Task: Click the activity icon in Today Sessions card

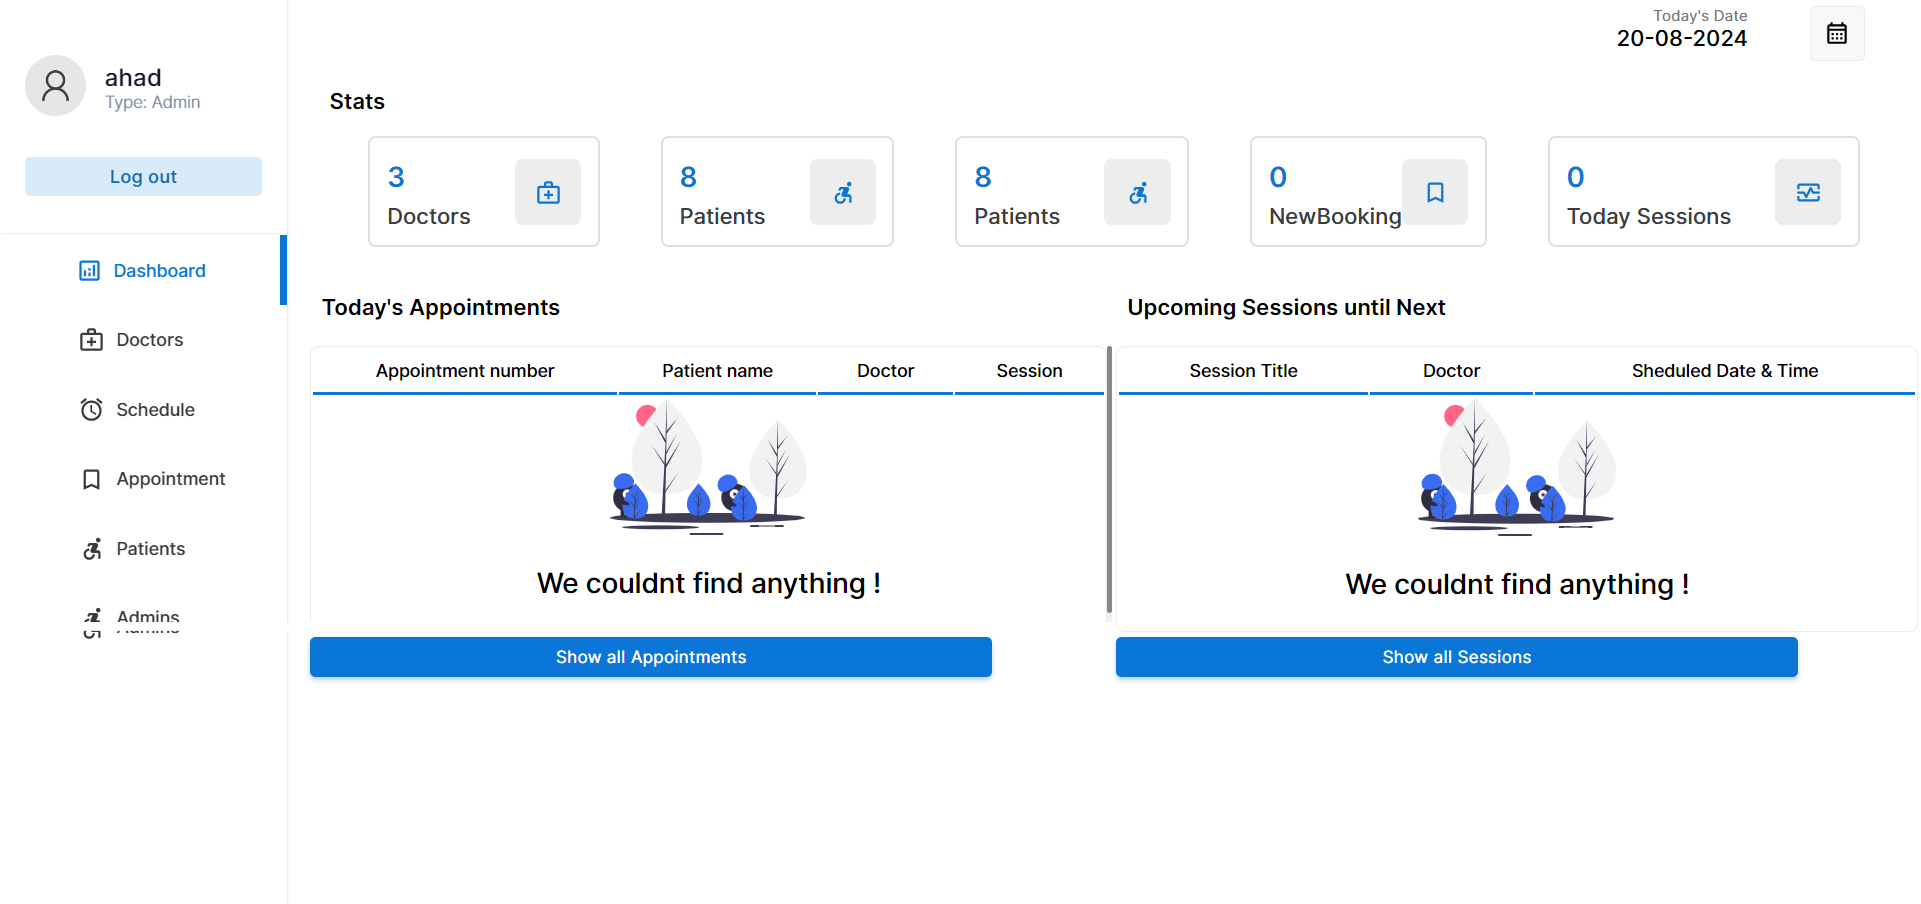Action: coord(1807,192)
